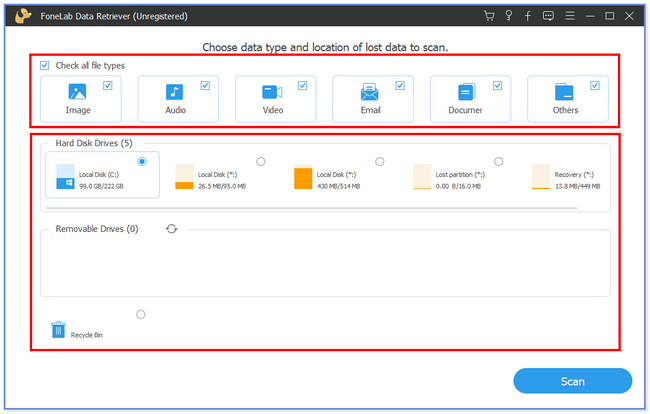Click the 'Local Disk (C:)' label
650x414 pixels.
(99, 174)
